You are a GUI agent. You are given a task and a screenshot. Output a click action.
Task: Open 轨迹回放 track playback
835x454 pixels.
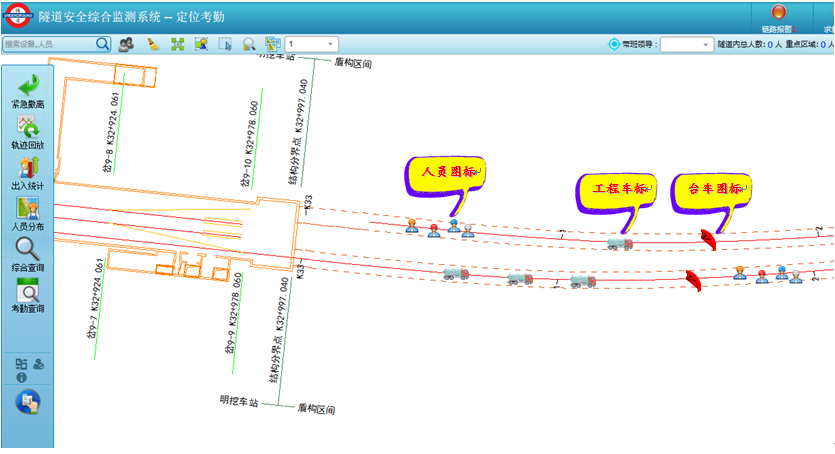(x=27, y=130)
